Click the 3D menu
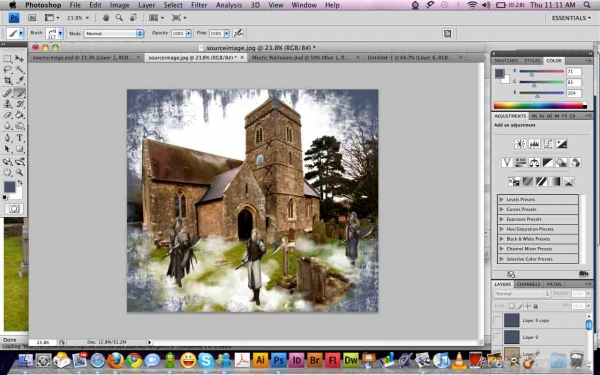Screen dimensions: 600x375 click(255, 5)
